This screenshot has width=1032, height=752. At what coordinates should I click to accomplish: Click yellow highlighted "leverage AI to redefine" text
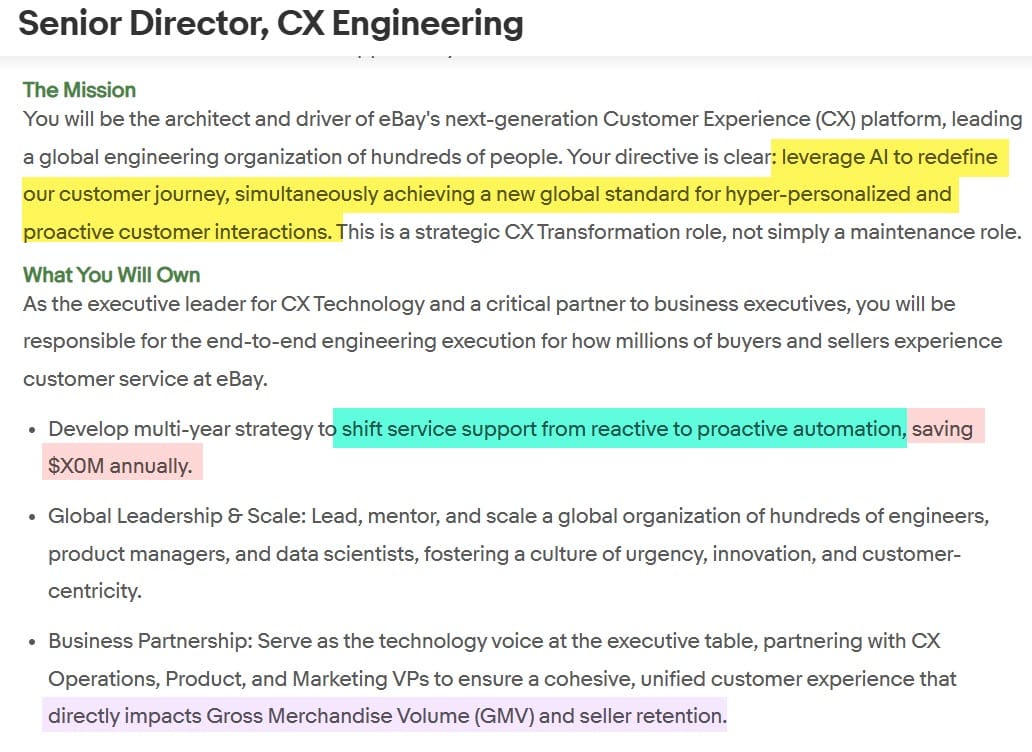click(889, 158)
